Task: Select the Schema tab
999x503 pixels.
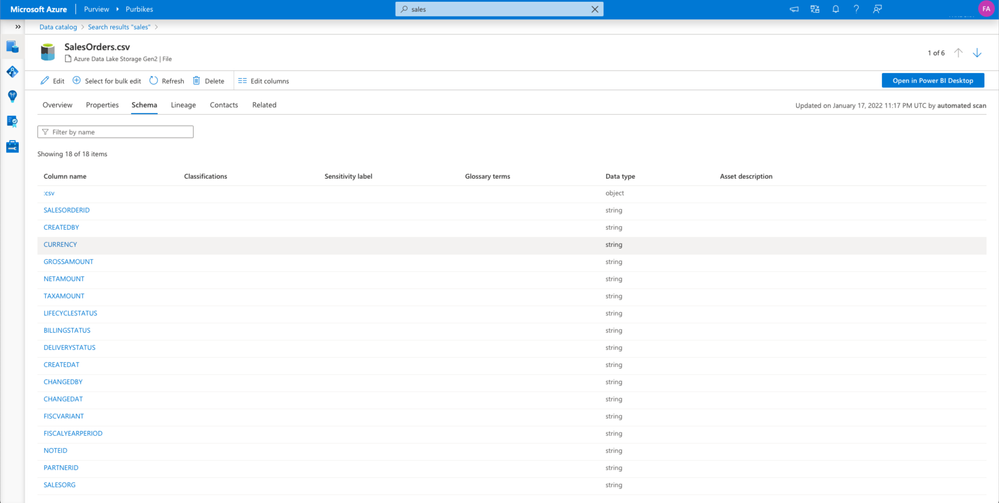Action: click(145, 105)
